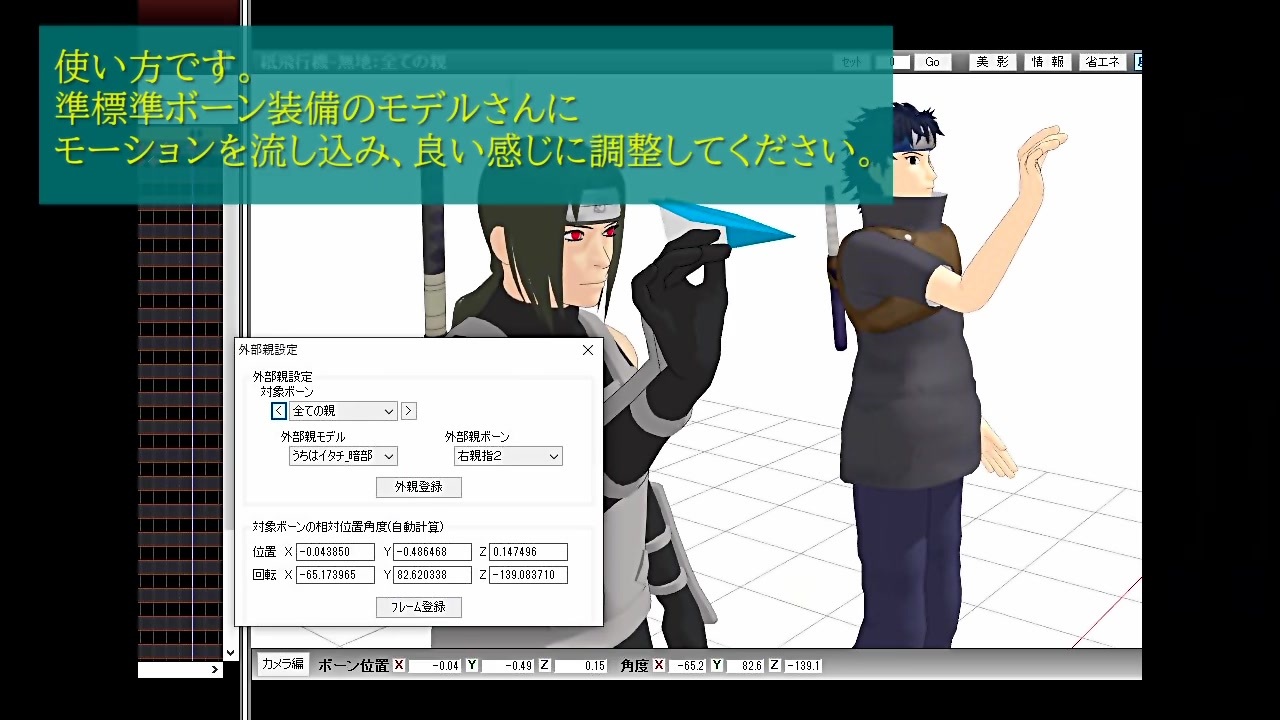Click the timeline scroll right arrow
Screen dimensions: 1280x720
pyautogui.click(x=215, y=670)
